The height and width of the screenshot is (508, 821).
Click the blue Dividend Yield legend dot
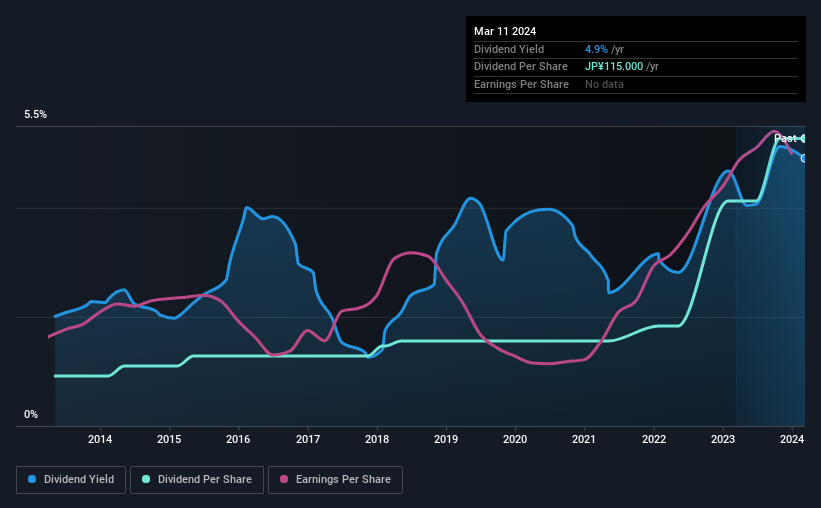(32, 479)
